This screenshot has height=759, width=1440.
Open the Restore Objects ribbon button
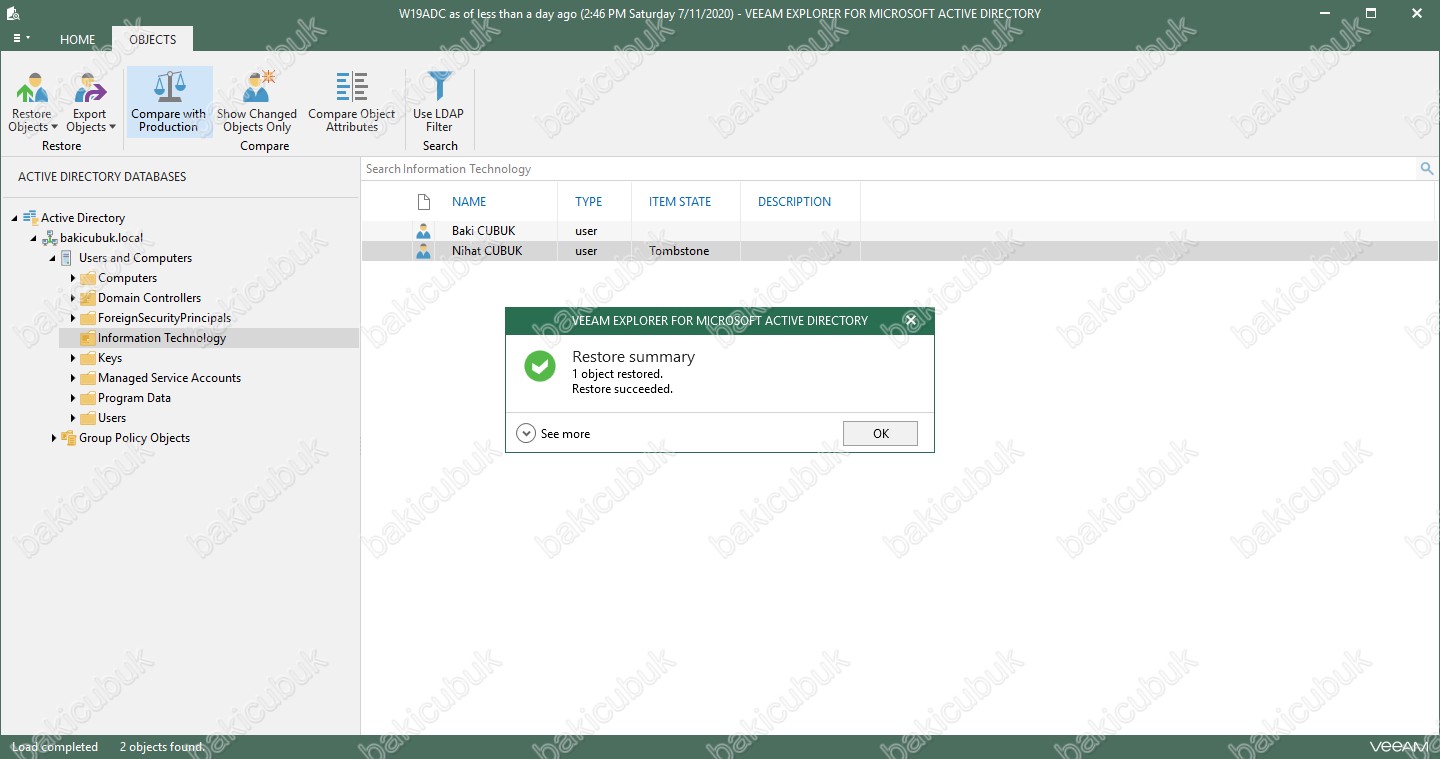(32, 102)
